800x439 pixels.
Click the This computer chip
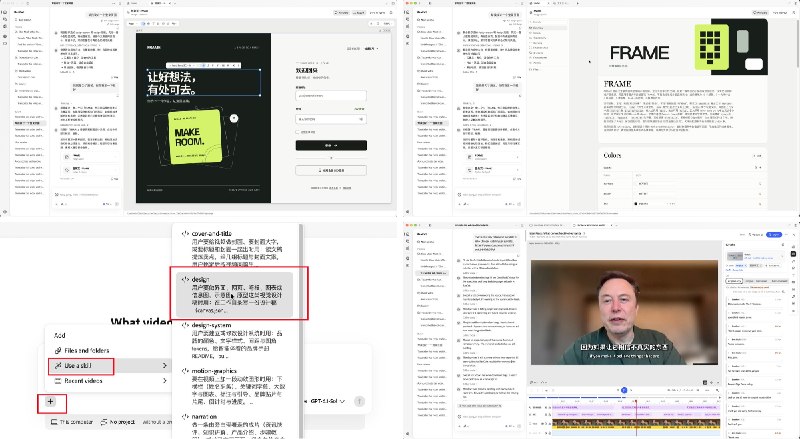click(x=72, y=422)
